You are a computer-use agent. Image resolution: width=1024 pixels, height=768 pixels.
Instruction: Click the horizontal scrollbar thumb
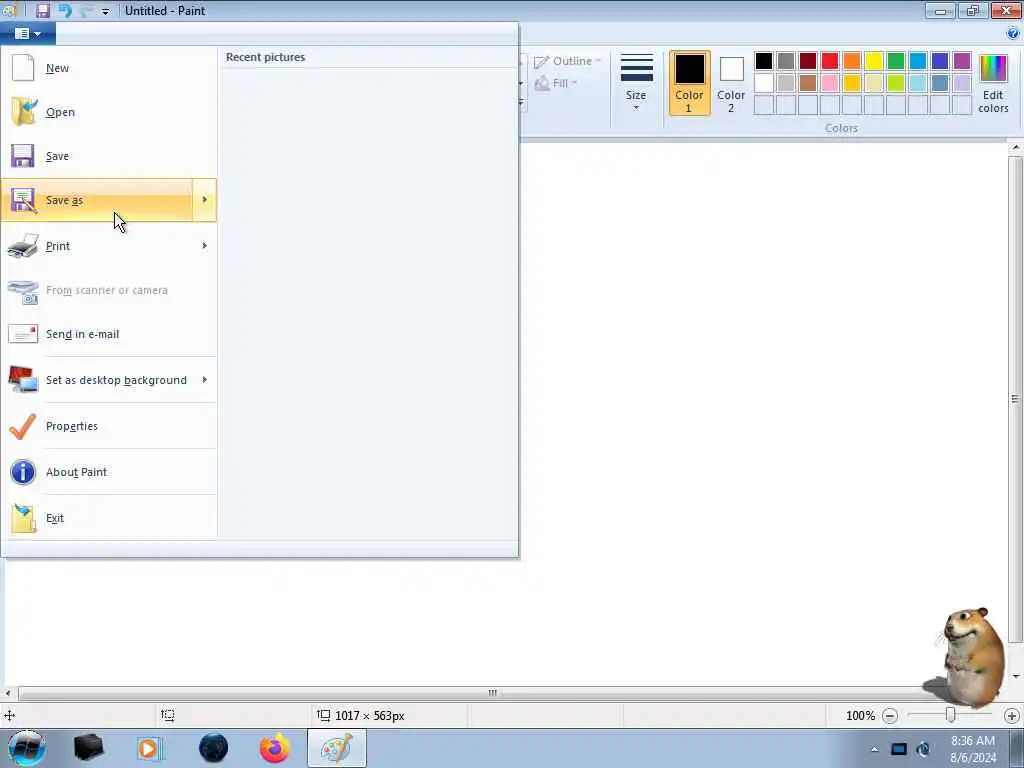492,693
